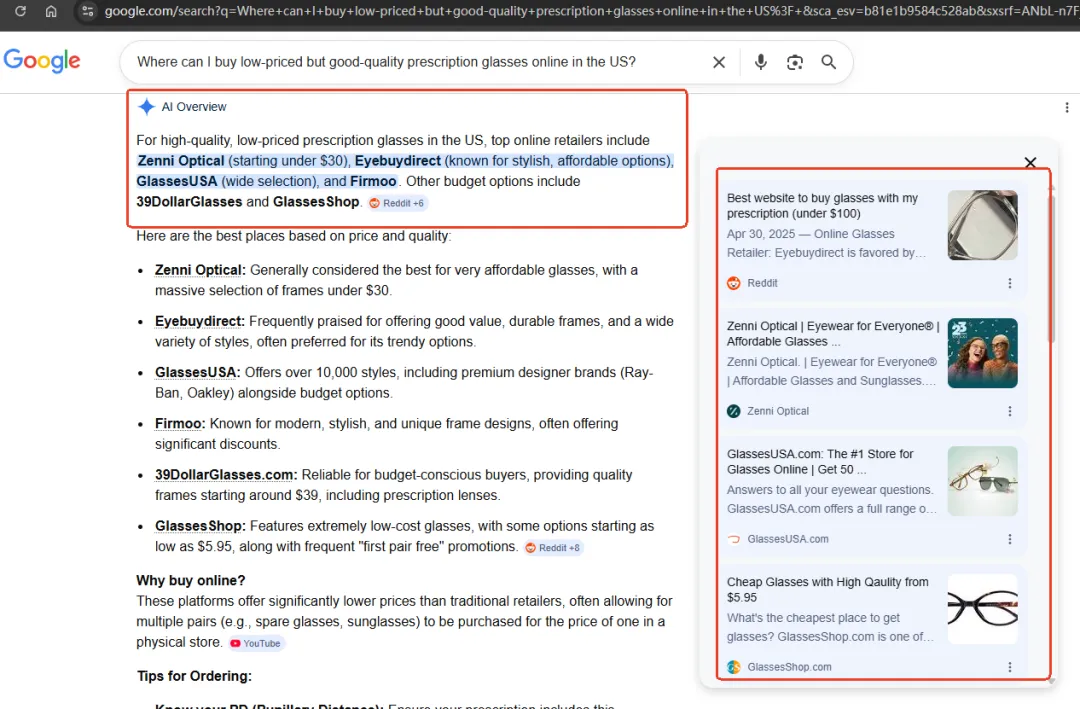Viewport: 1080px width, 709px height.
Task: Click bold 'GlassesShop' in overview summary
Action: [316, 202]
